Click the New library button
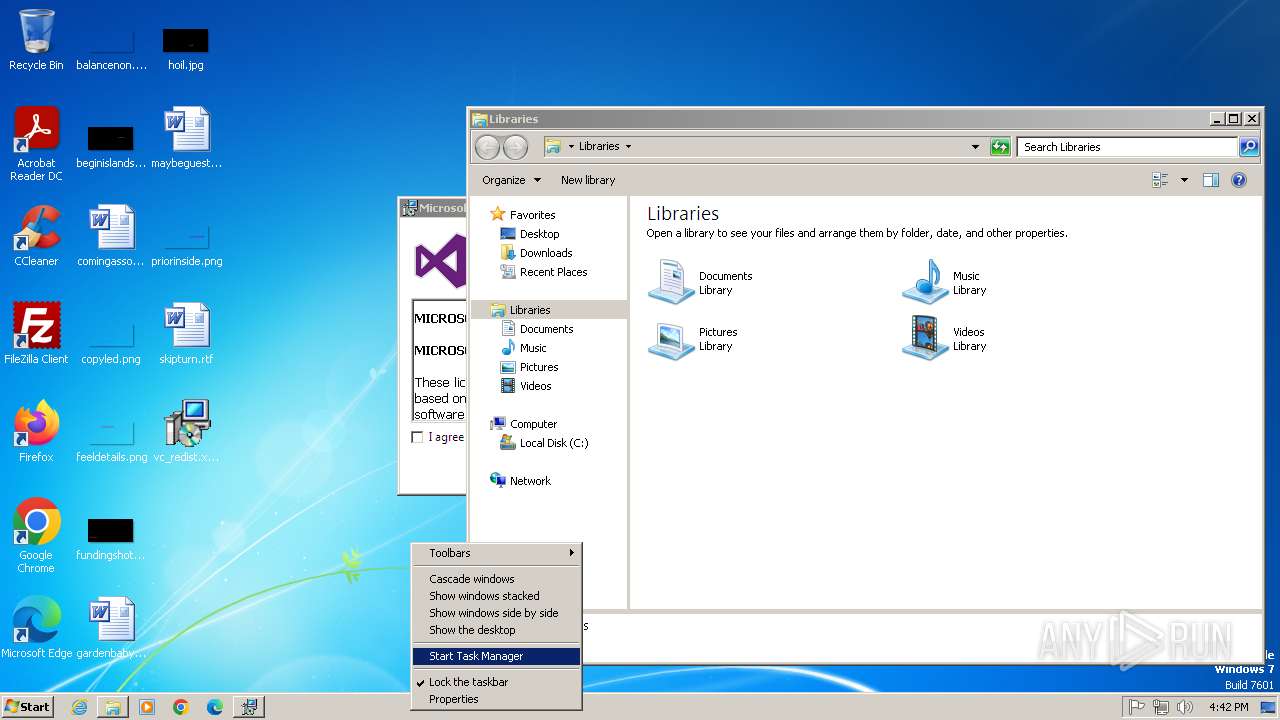Viewport: 1280px width, 720px height. 588,180
